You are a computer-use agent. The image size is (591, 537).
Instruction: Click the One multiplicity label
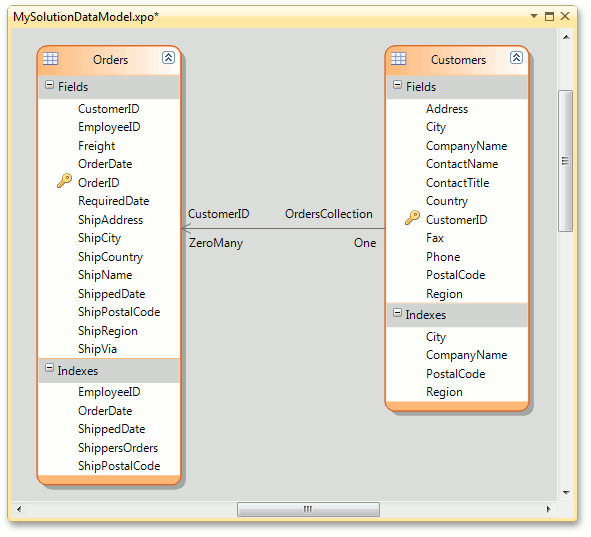tap(365, 243)
